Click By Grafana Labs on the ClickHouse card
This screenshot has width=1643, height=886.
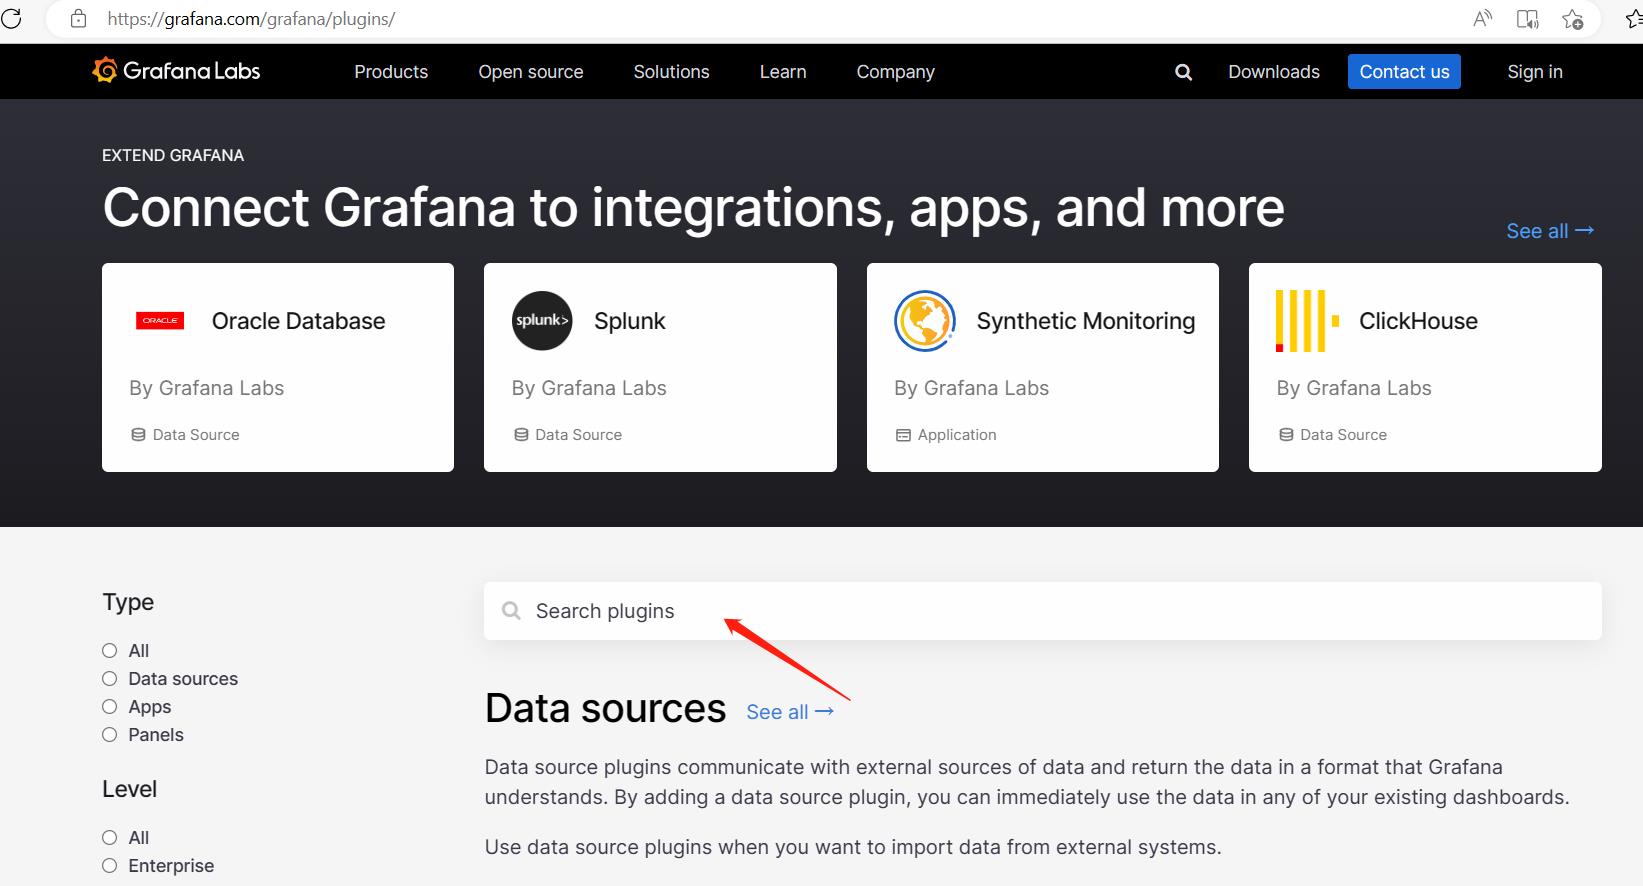[x=1354, y=388]
